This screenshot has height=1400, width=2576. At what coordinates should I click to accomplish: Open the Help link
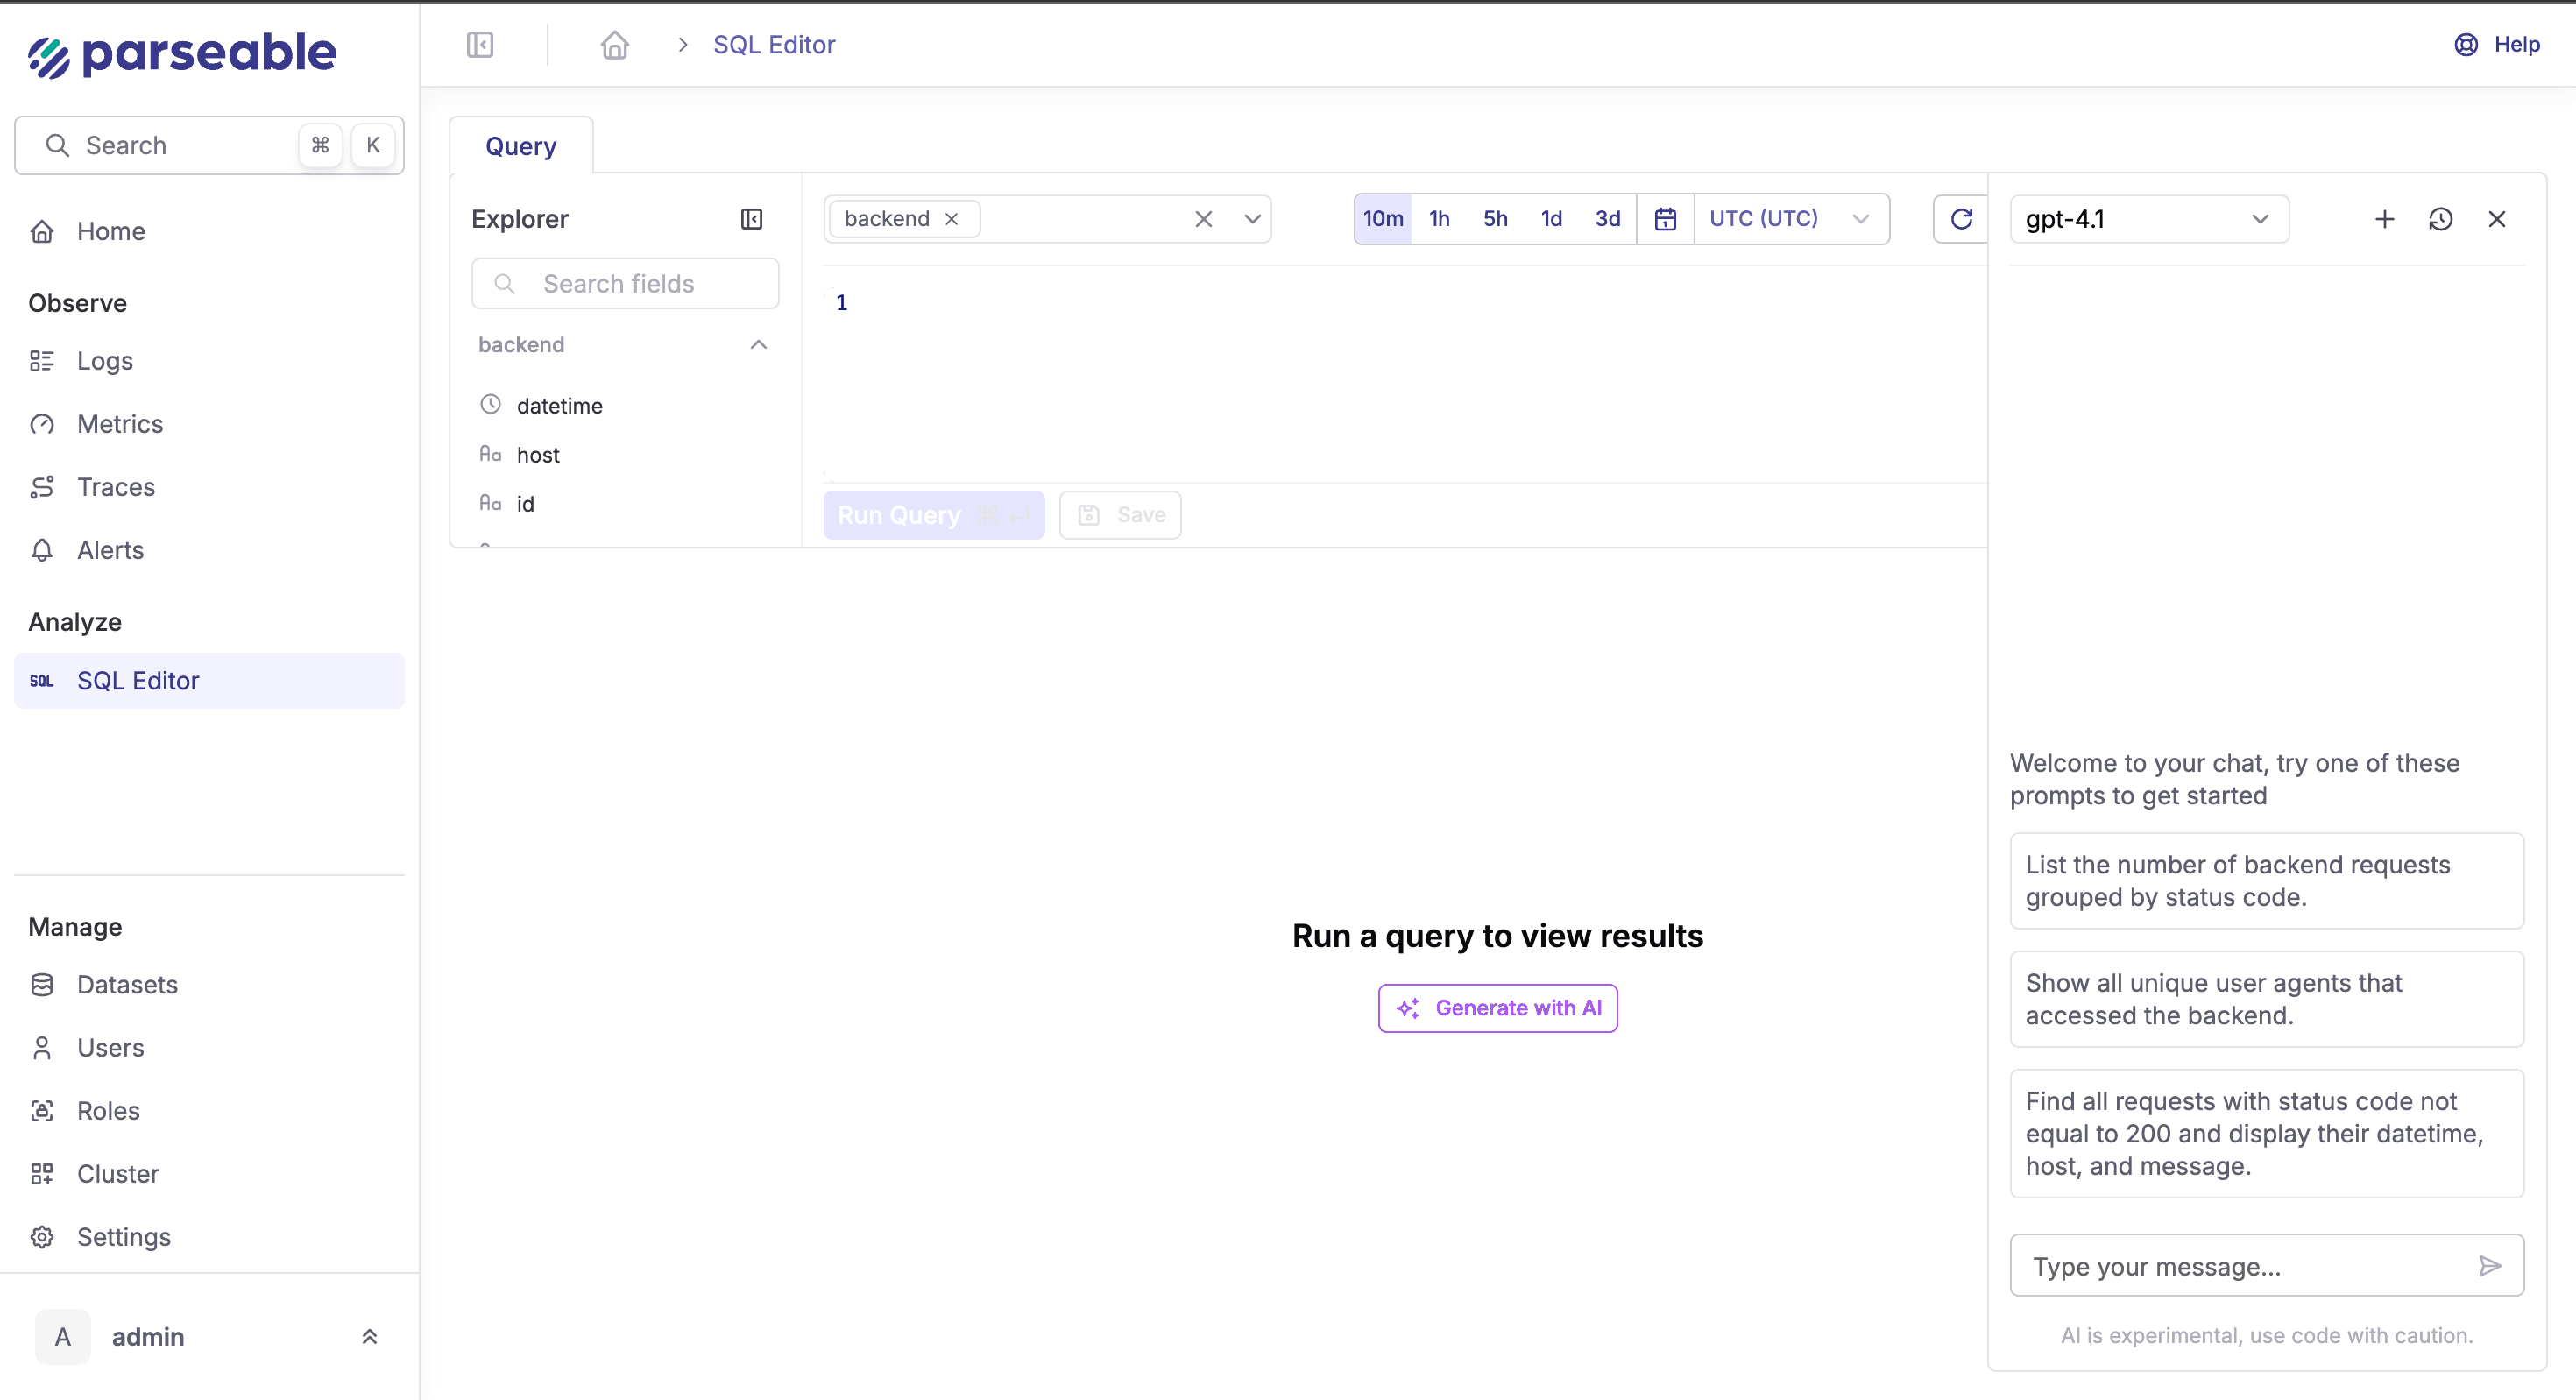(x=2497, y=45)
